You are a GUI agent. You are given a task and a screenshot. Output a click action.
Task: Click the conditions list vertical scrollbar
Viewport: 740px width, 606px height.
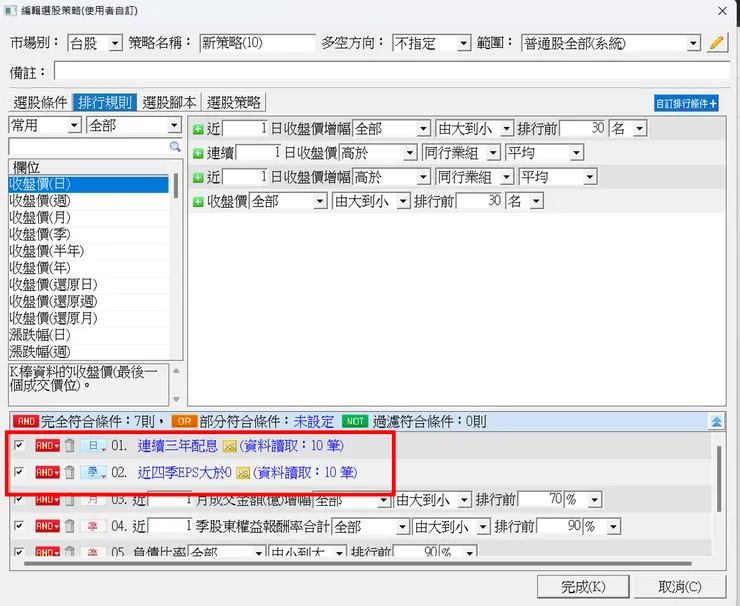click(x=719, y=479)
